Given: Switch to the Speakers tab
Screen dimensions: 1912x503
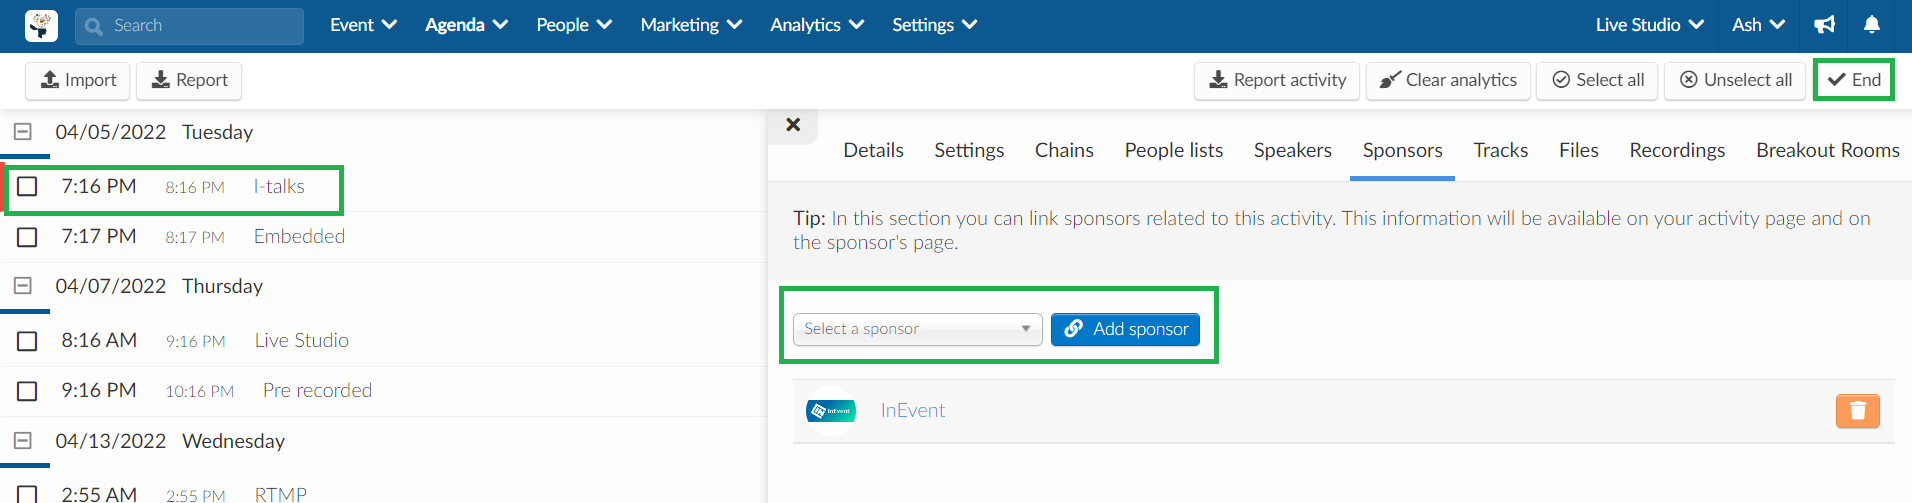Looking at the screenshot, I should pos(1292,150).
